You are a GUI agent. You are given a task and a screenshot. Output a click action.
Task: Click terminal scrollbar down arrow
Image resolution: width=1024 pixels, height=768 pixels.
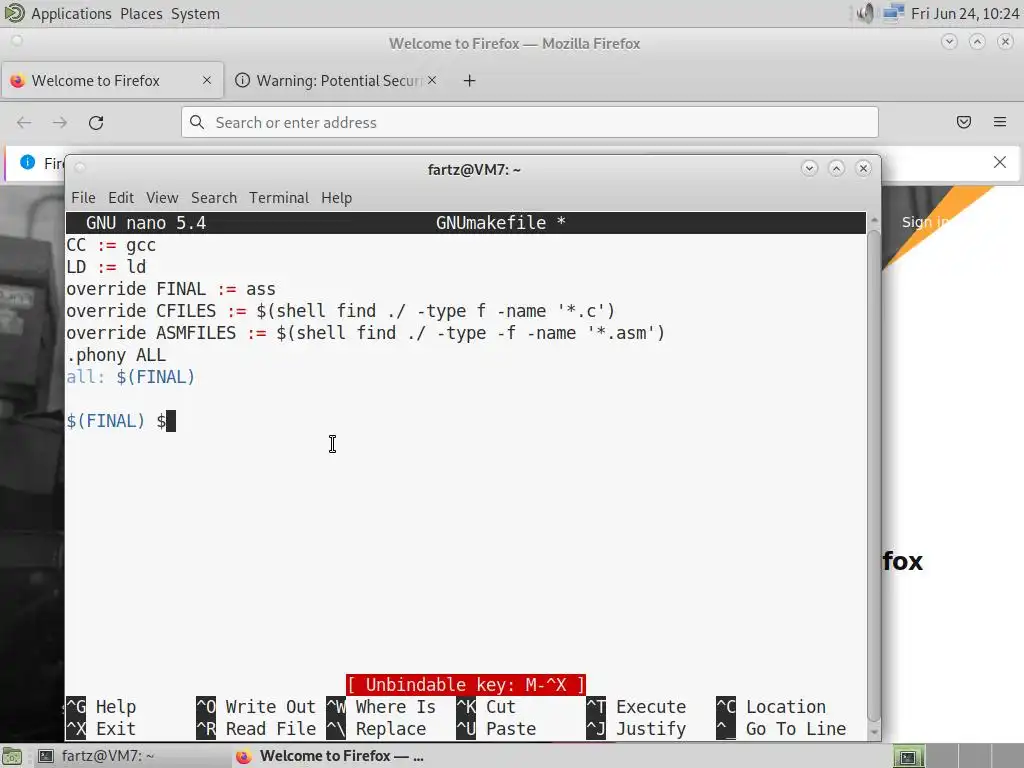click(x=874, y=733)
